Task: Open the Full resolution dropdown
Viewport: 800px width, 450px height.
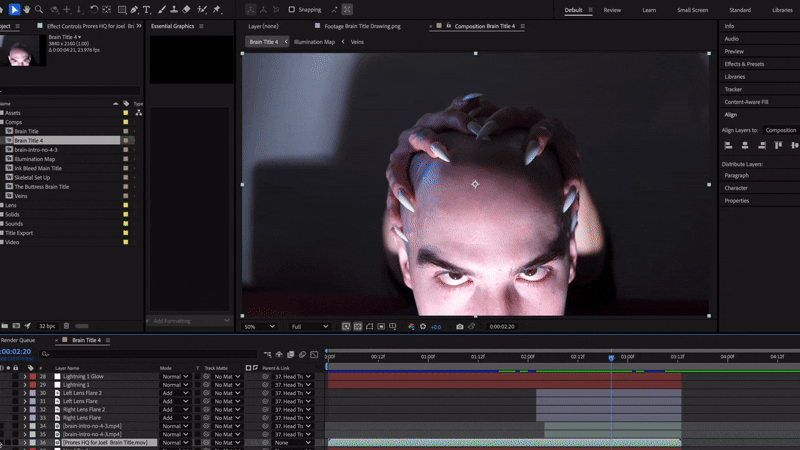Action: 309,326
